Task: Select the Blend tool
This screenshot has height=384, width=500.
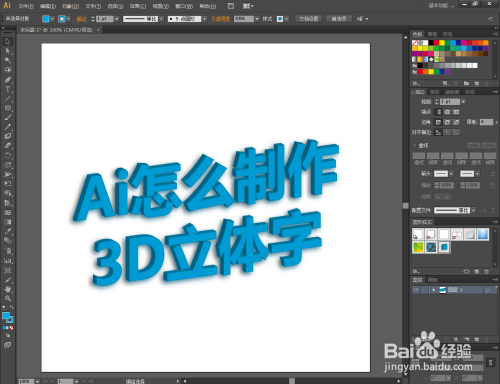Action: click(8, 241)
